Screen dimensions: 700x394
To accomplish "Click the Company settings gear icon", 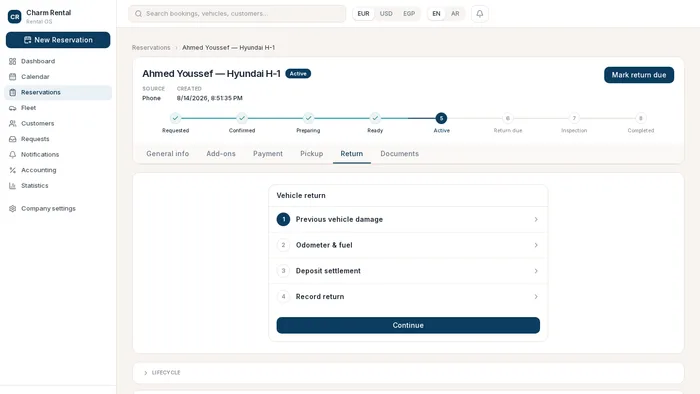I will point(12,208).
